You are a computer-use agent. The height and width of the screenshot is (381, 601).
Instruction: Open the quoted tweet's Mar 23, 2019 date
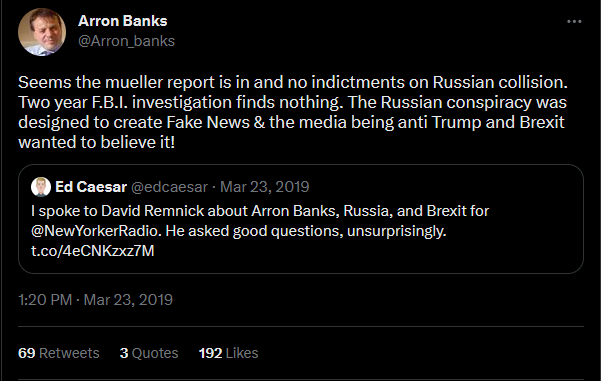point(264,187)
